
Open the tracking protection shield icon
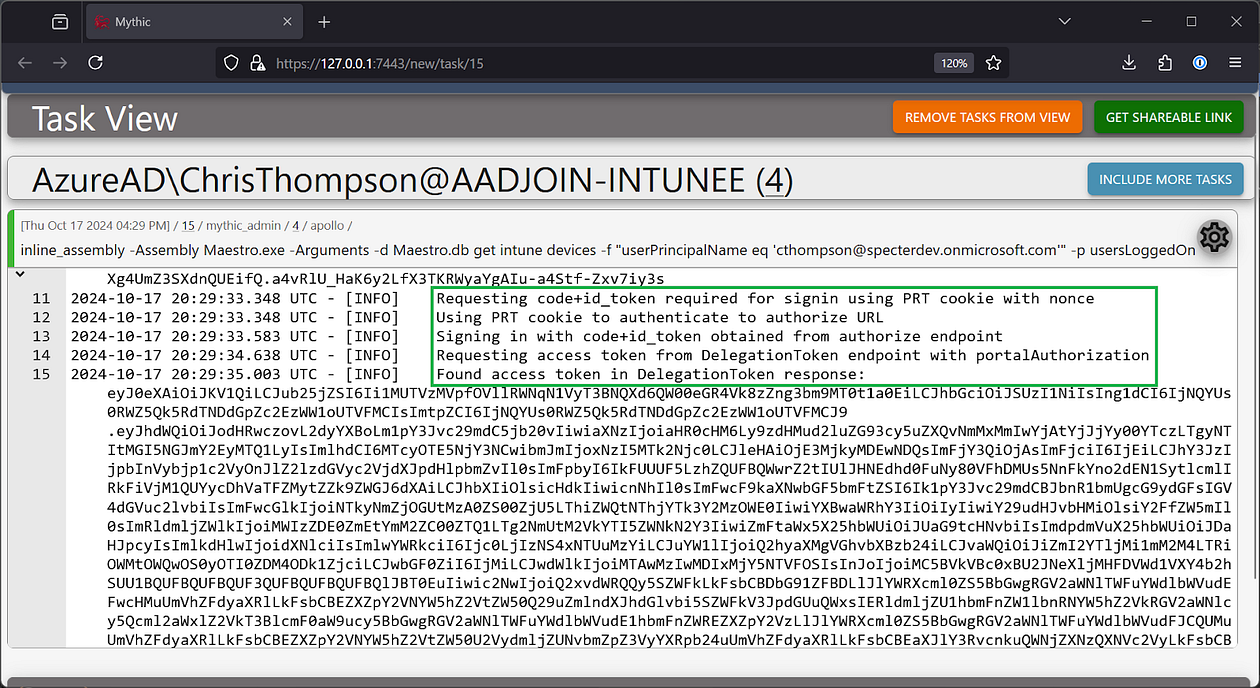point(231,63)
